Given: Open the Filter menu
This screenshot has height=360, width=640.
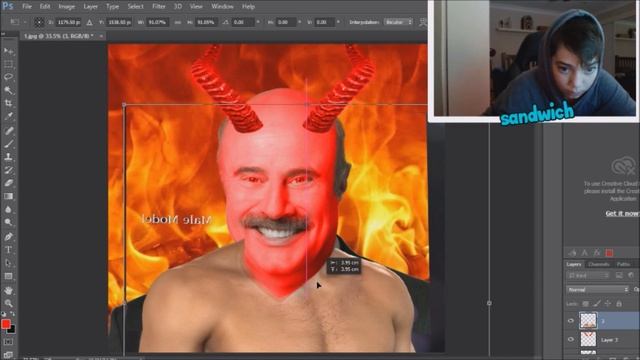Looking at the screenshot, I should click(x=159, y=7).
